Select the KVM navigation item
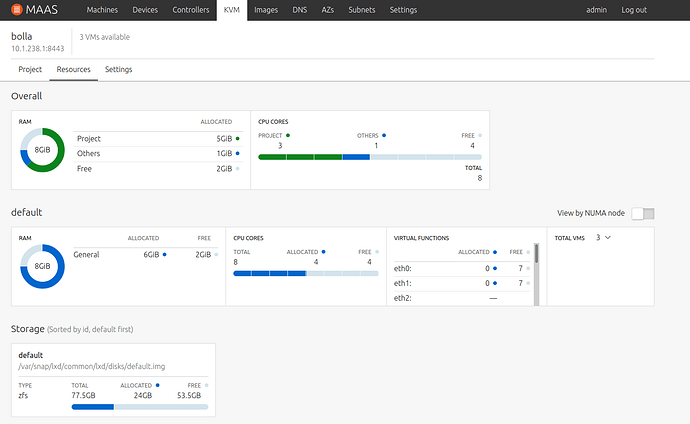Viewport: 690px width, 424px height. click(231, 10)
